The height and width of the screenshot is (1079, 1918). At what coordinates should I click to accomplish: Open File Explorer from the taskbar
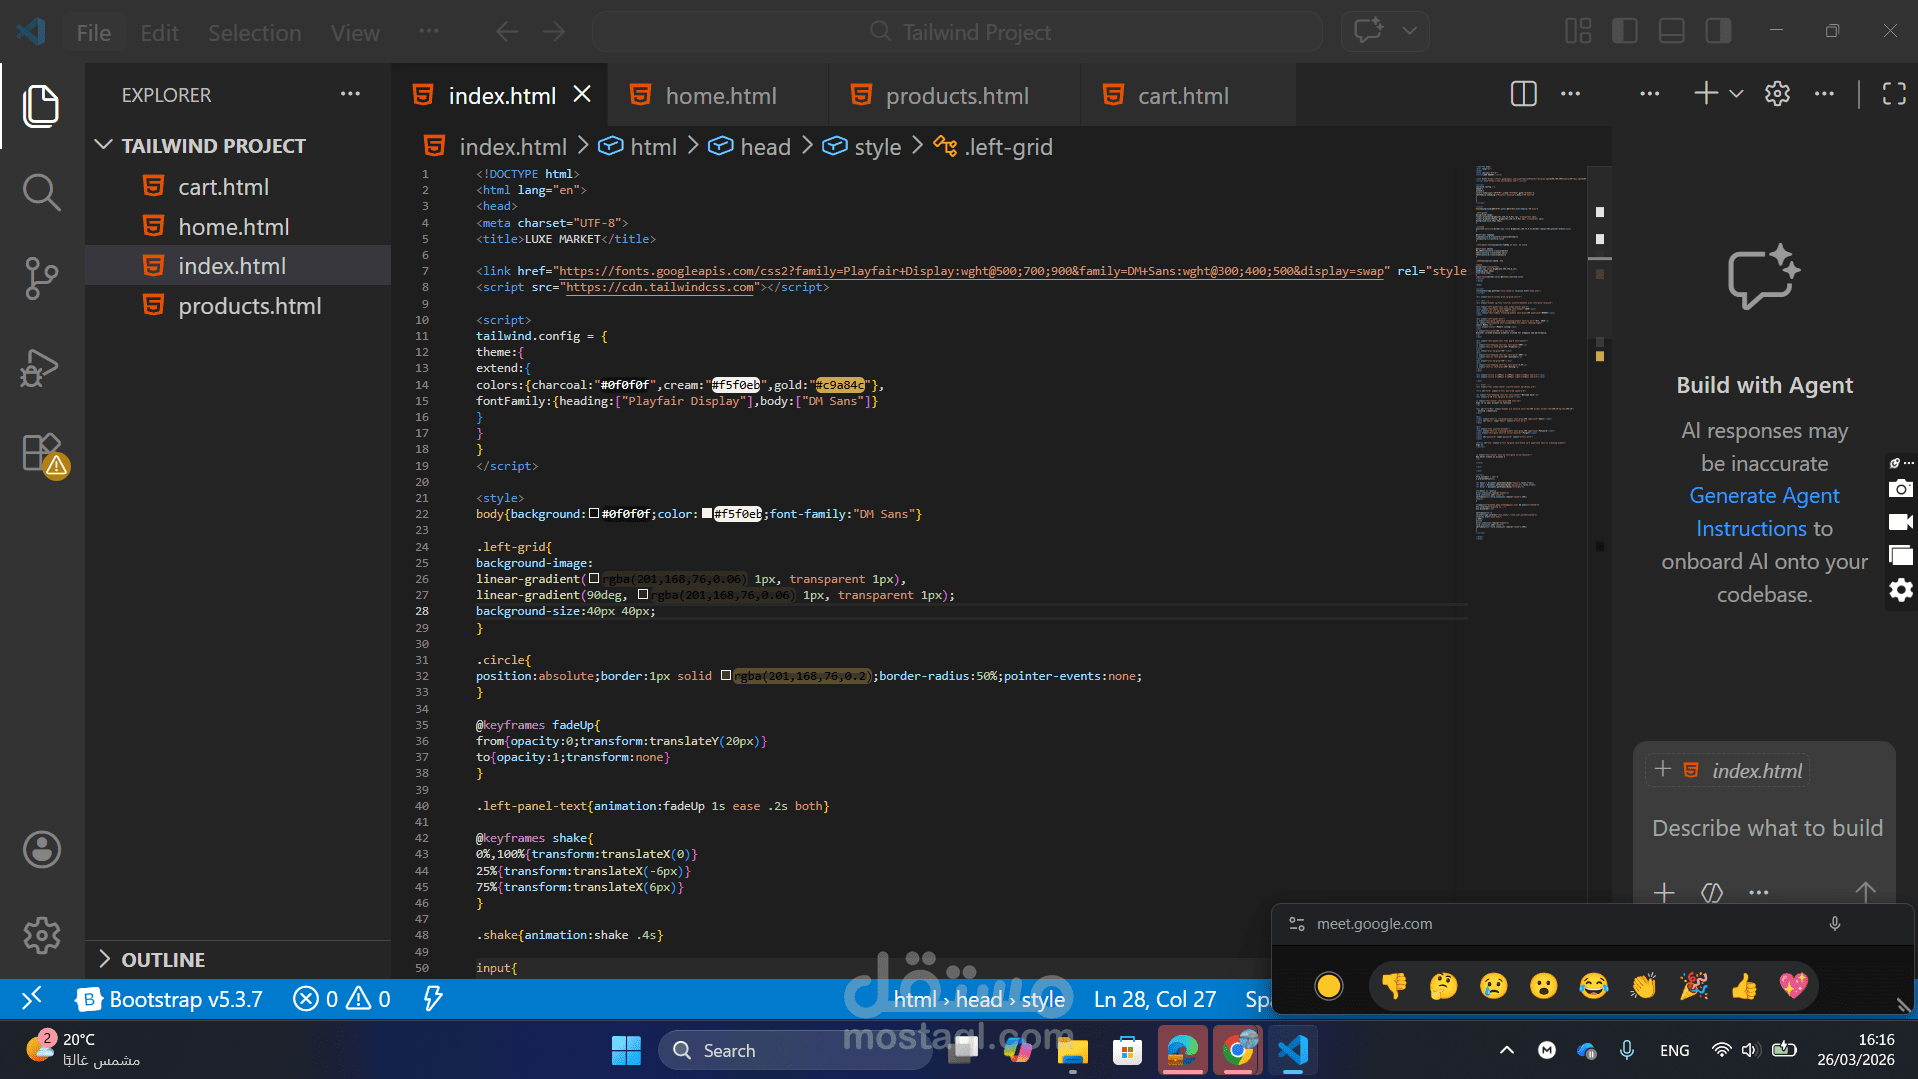pos(1072,1050)
